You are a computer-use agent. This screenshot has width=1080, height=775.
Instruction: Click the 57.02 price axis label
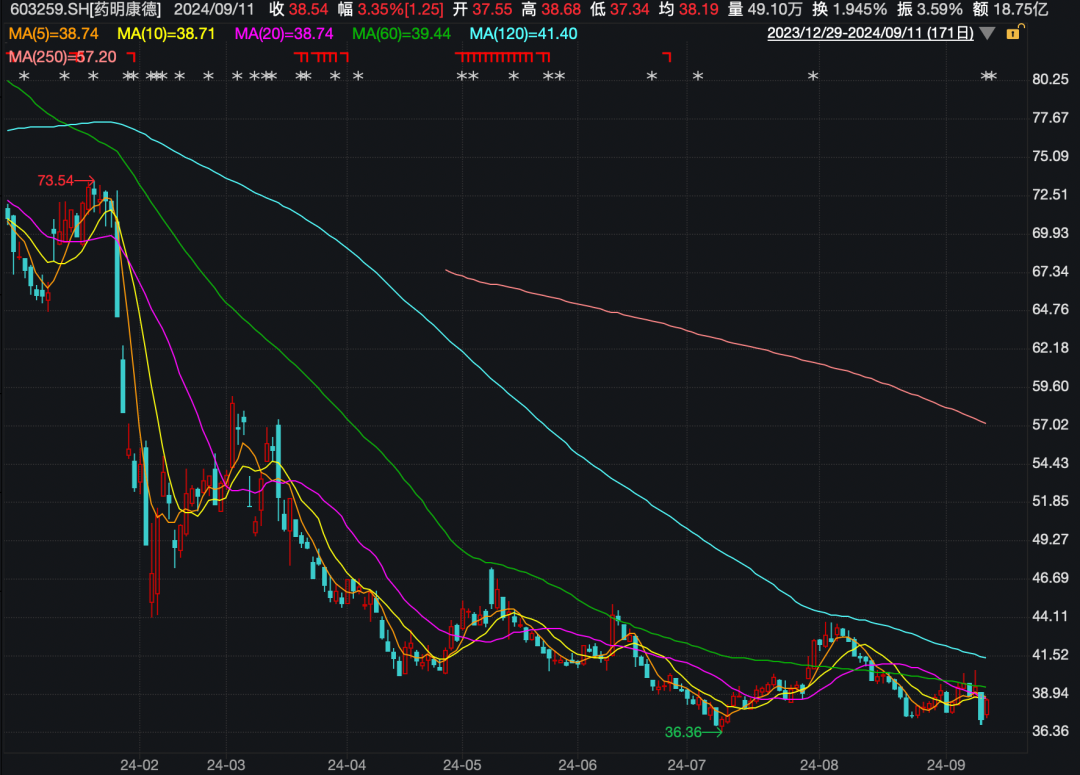coord(1050,425)
